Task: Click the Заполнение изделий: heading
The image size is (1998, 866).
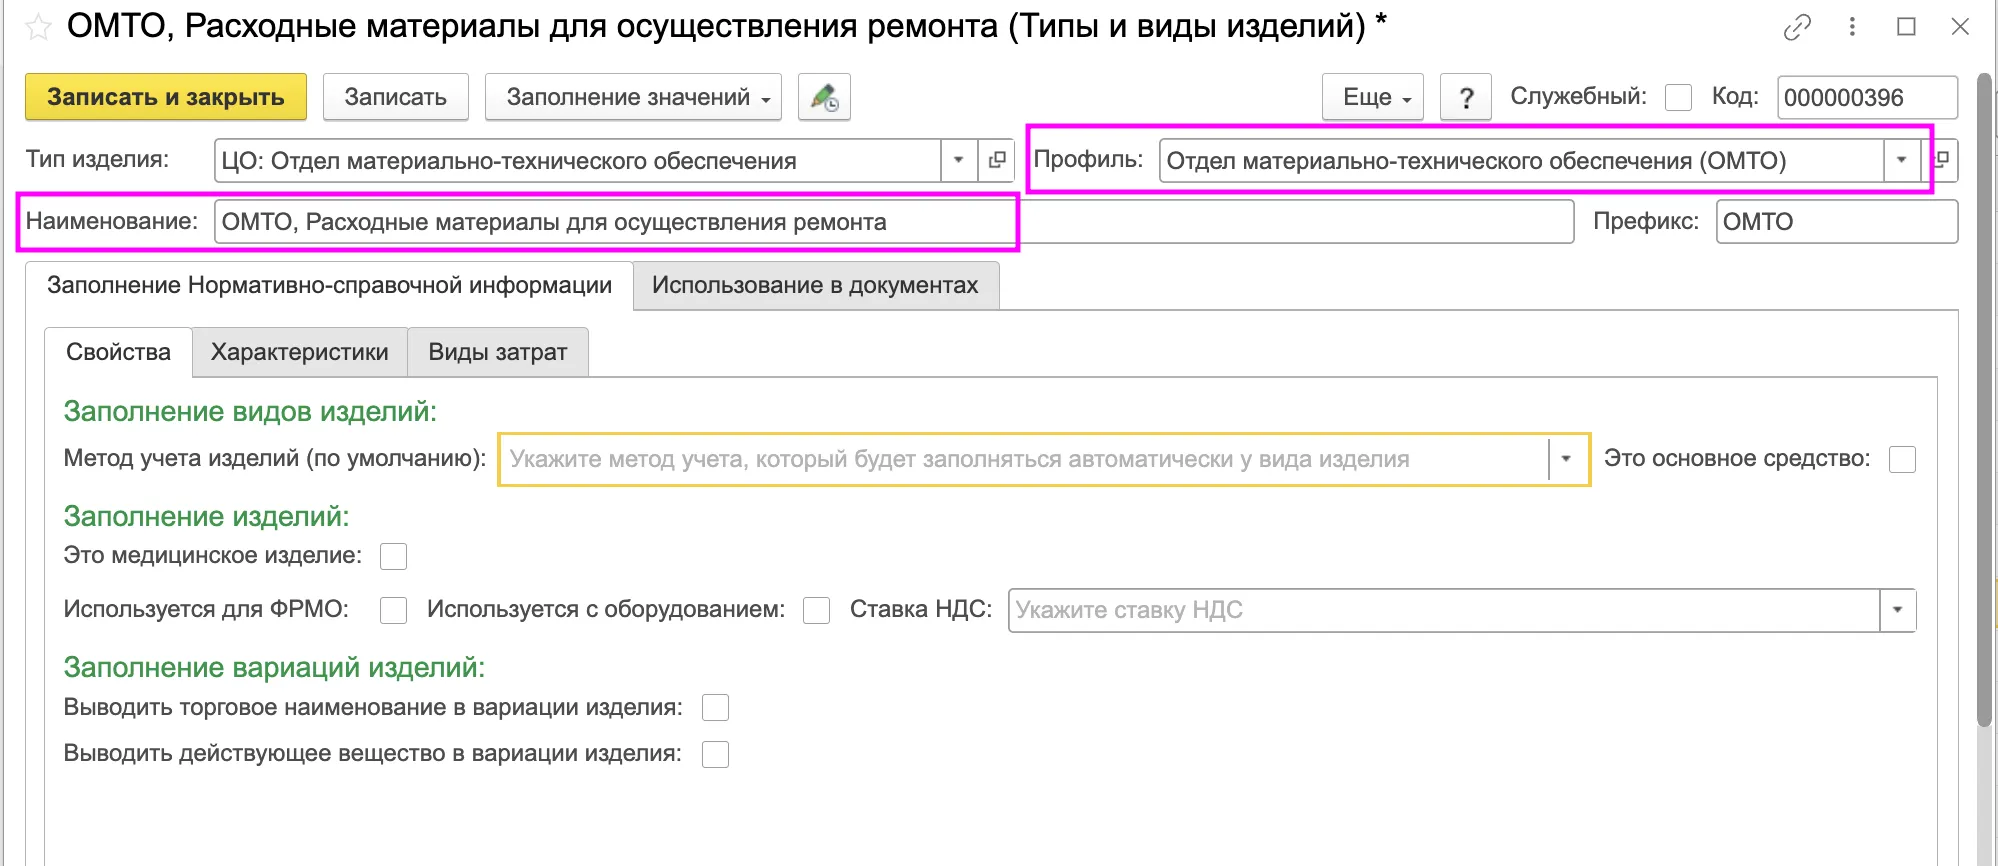Action: 206,516
